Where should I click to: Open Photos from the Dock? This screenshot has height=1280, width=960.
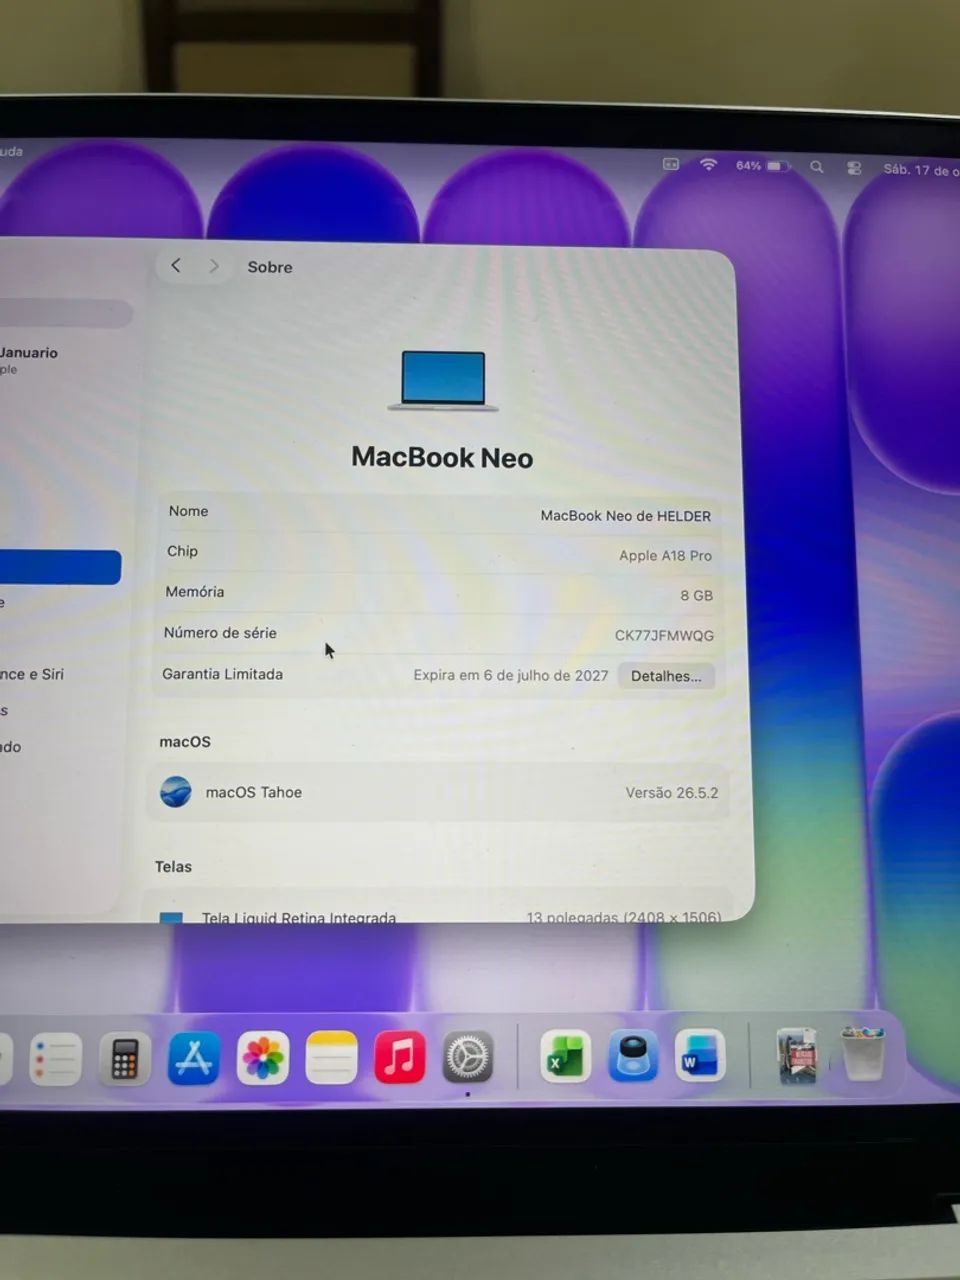262,1058
